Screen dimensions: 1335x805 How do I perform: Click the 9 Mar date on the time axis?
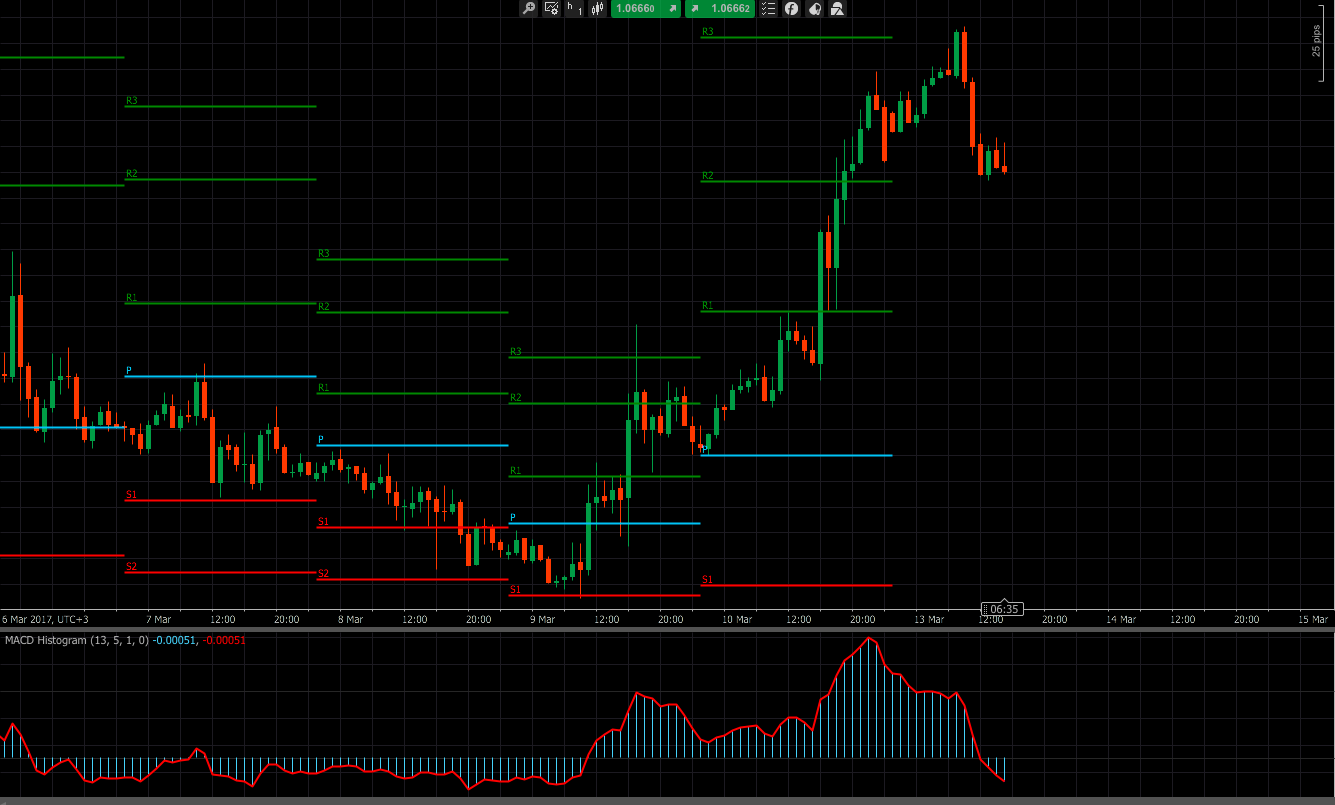542,619
